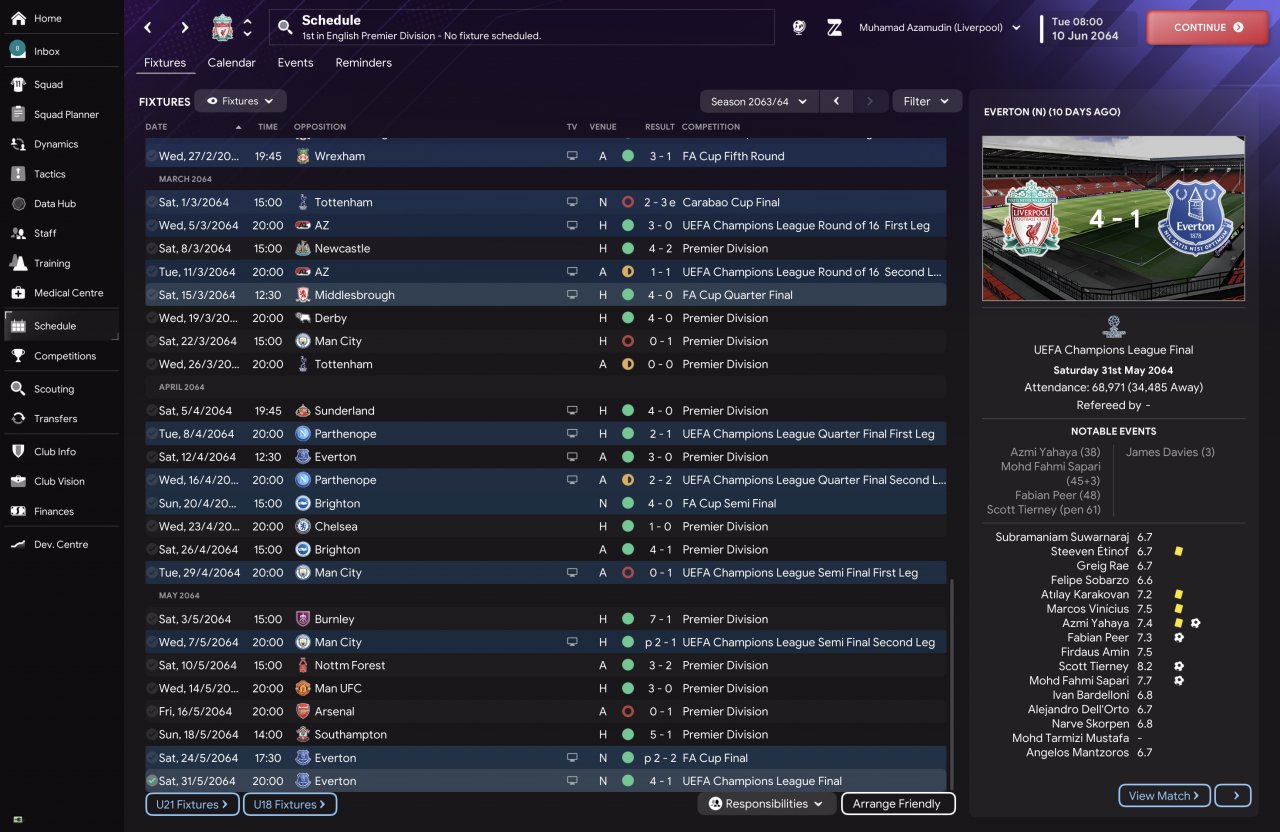Expand the Season 2063/64 dropdown
1280x832 pixels.
point(758,101)
